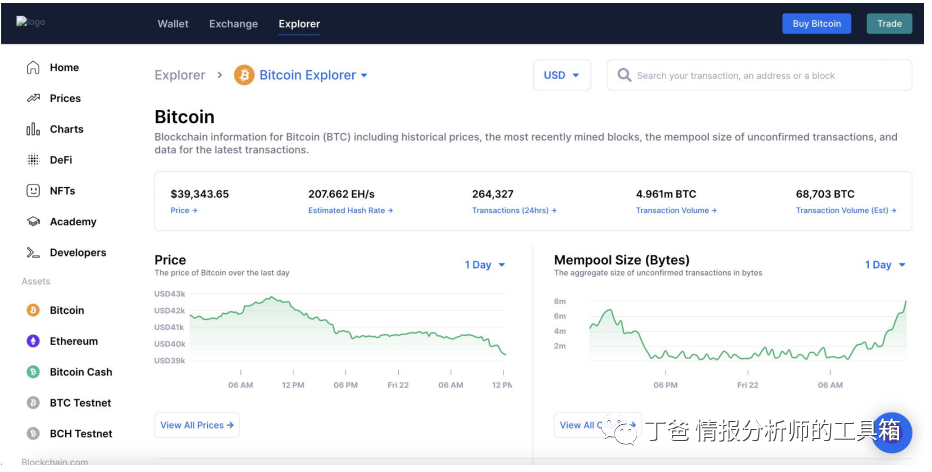The image size is (932, 472).
Task: Open Home in the sidebar
Action: point(64,67)
